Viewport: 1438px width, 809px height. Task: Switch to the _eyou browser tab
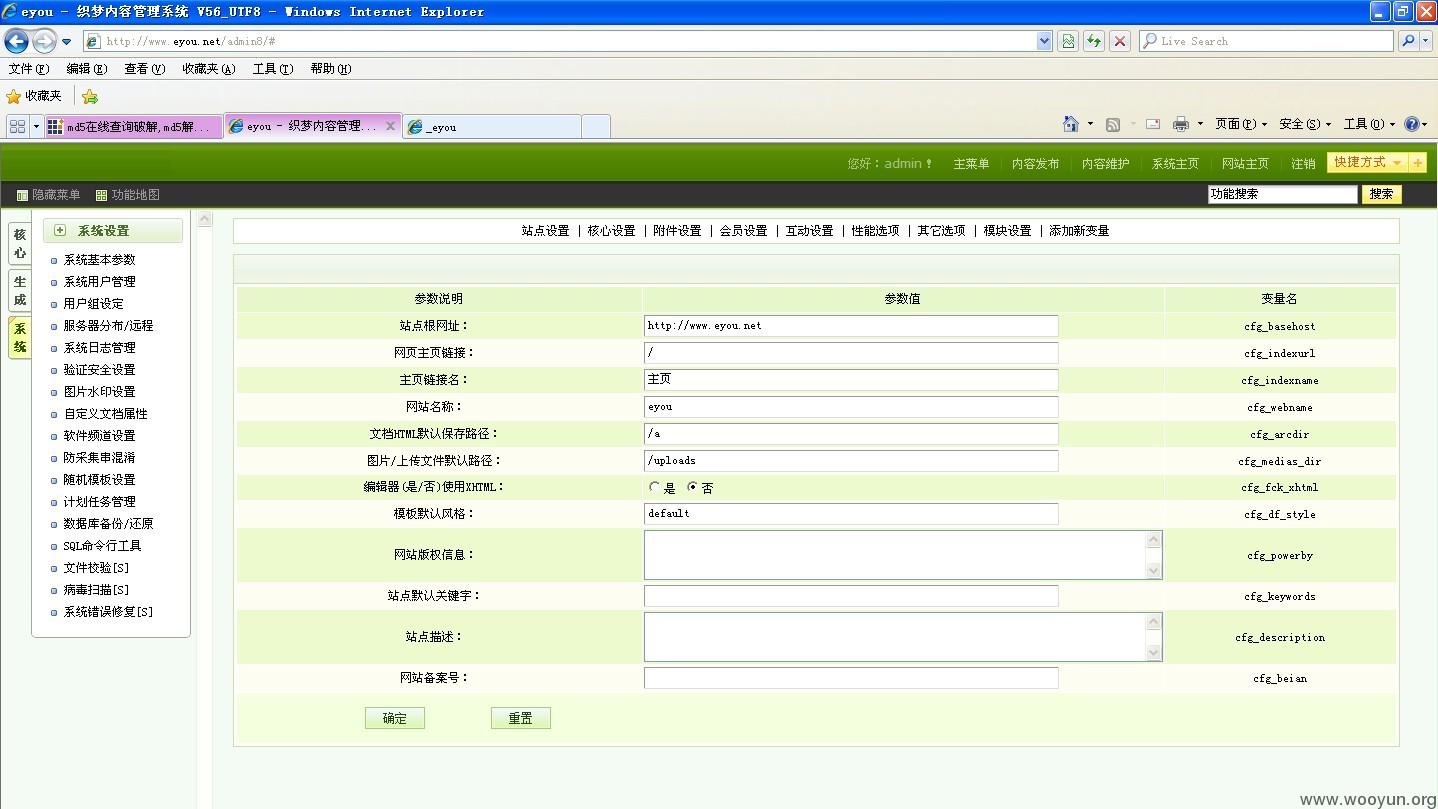click(x=491, y=127)
